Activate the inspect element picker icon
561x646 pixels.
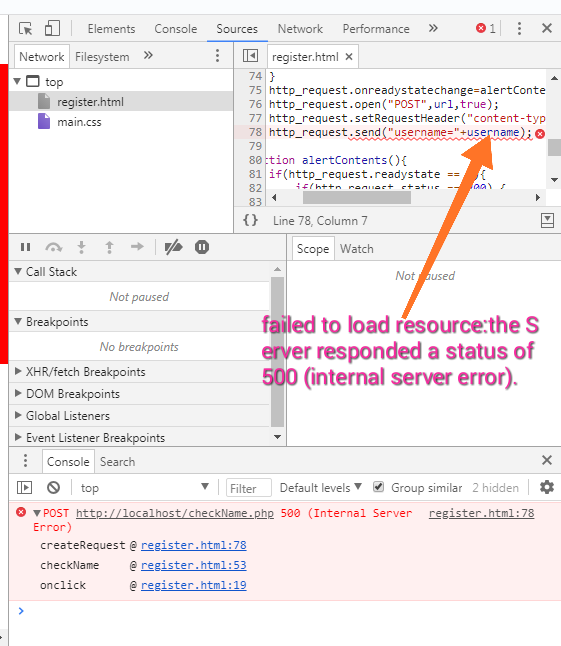(x=26, y=29)
